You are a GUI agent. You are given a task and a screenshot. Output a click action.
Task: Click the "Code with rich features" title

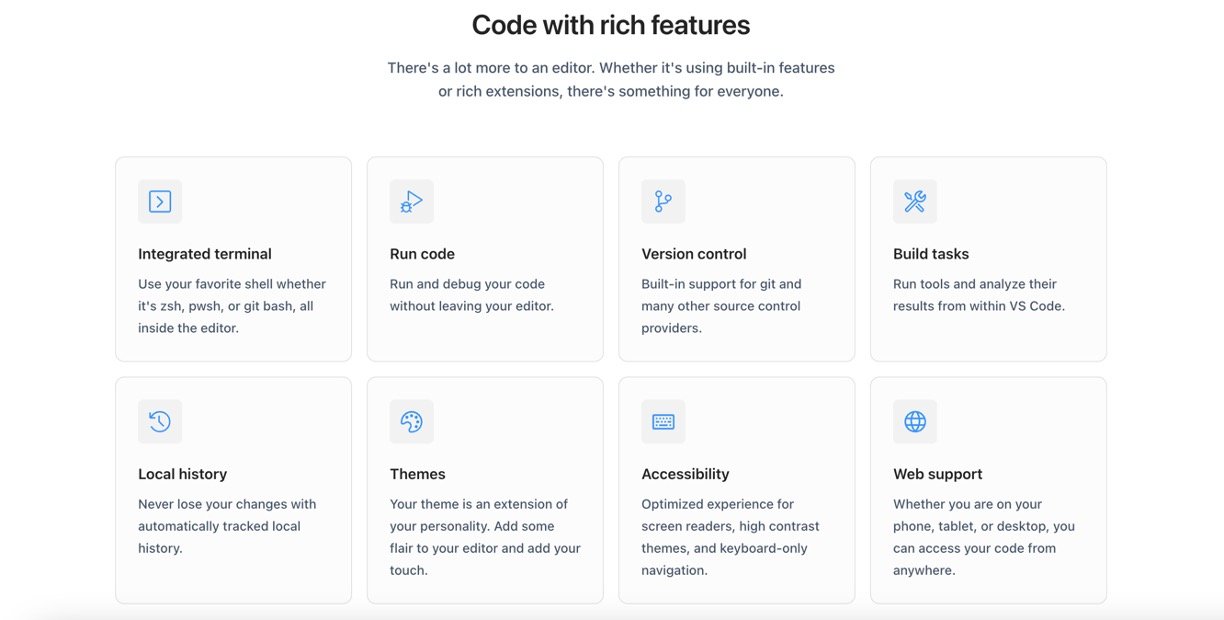(611, 25)
